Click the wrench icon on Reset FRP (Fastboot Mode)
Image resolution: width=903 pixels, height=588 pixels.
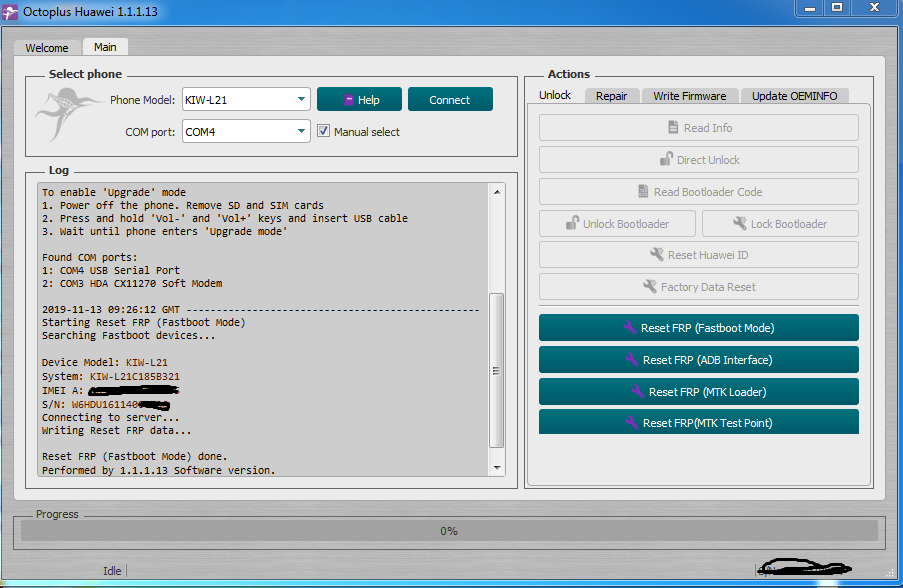pos(629,328)
